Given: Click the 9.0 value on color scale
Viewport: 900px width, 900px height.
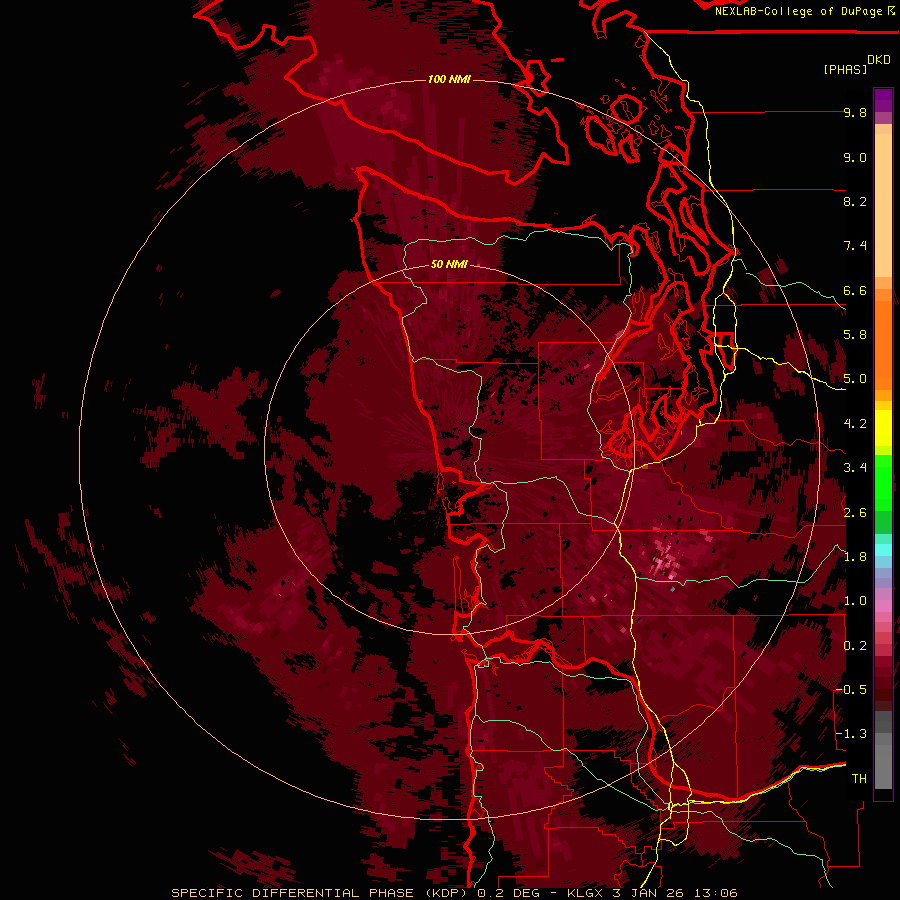Looking at the screenshot, I should tap(855, 158).
